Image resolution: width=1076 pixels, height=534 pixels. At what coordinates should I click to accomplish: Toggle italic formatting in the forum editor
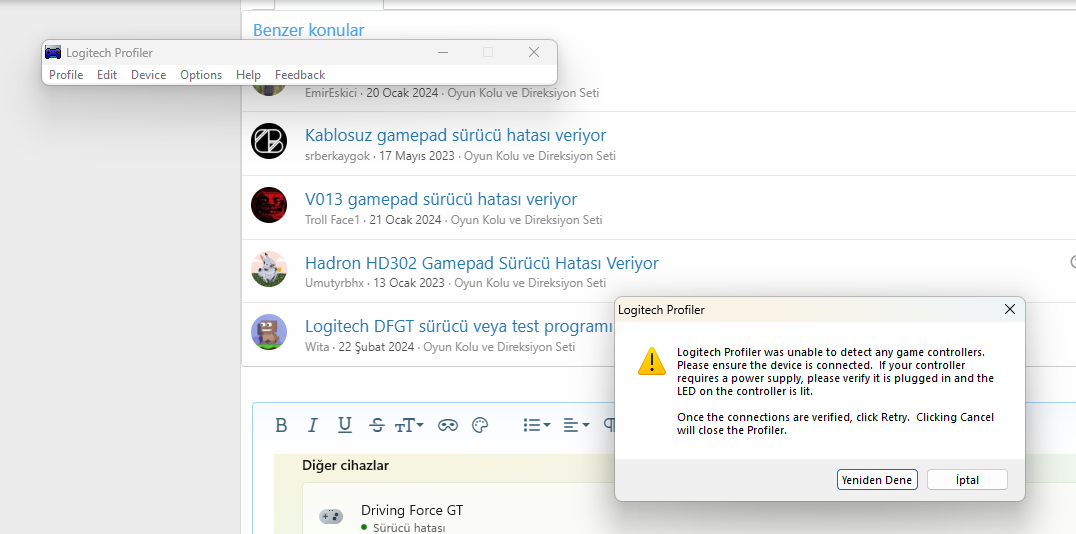[312, 426]
